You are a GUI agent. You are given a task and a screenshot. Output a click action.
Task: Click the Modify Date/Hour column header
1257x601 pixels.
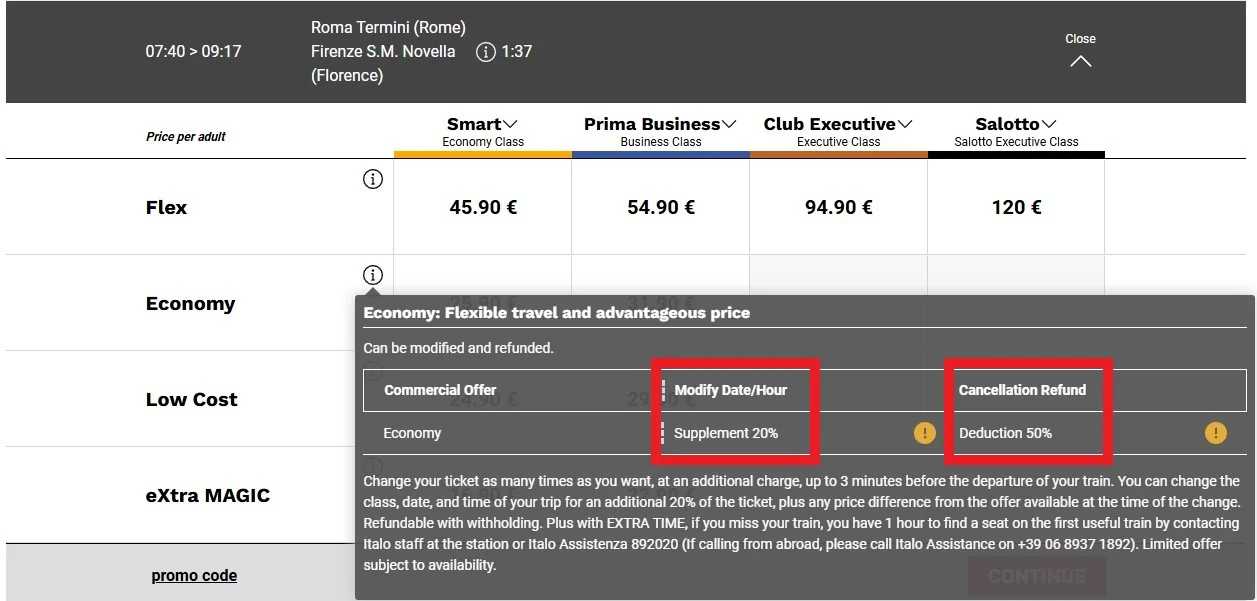[730, 390]
